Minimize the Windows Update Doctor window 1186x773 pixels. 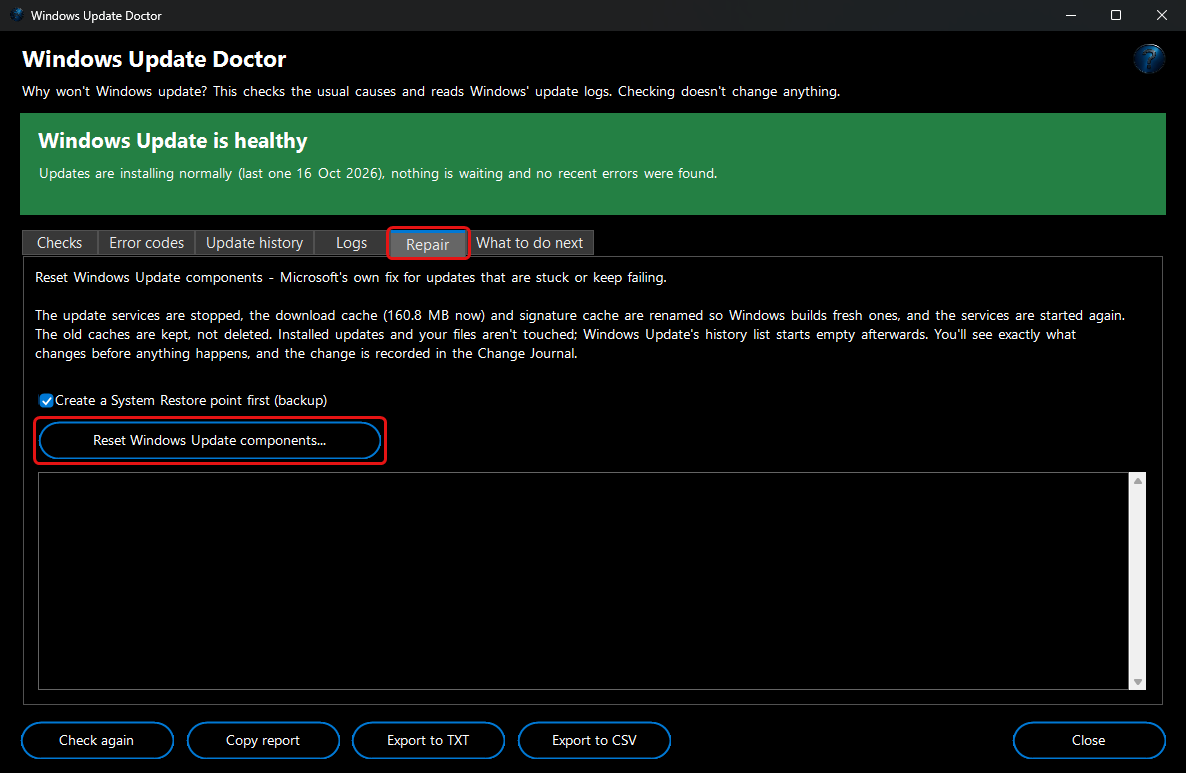pos(1070,15)
